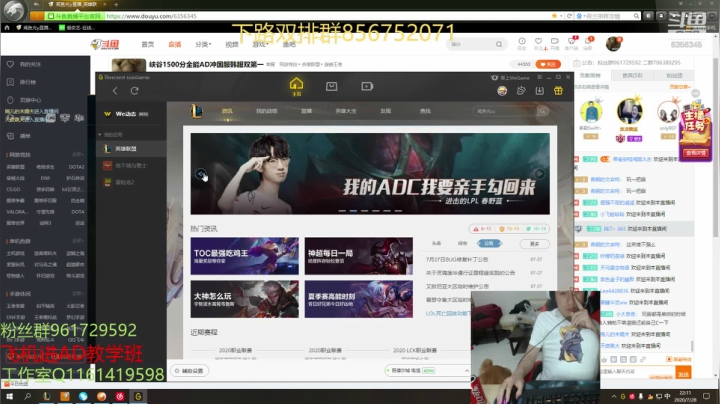Open the 资讯 tab in League page
This screenshot has width=720, height=404.
coord(227,111)
